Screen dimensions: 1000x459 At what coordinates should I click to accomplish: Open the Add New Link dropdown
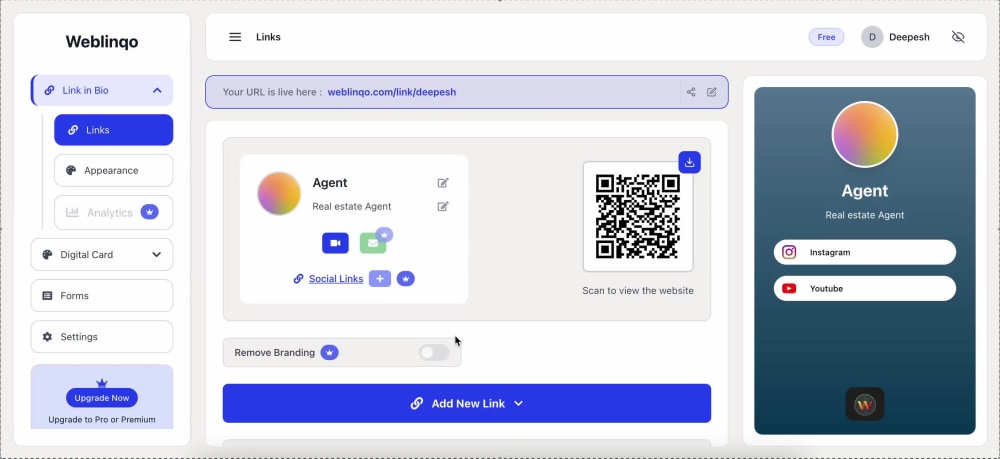(467, 403)
